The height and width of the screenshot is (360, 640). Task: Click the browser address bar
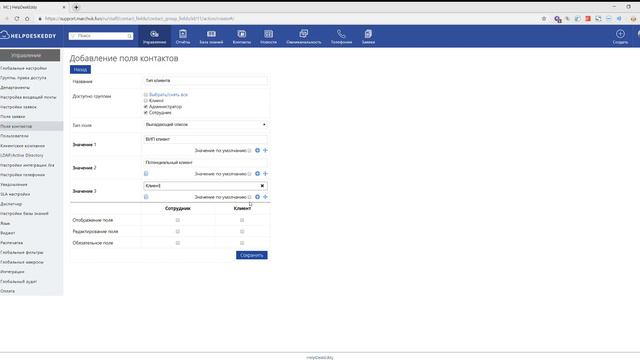(x=286, y=19)
